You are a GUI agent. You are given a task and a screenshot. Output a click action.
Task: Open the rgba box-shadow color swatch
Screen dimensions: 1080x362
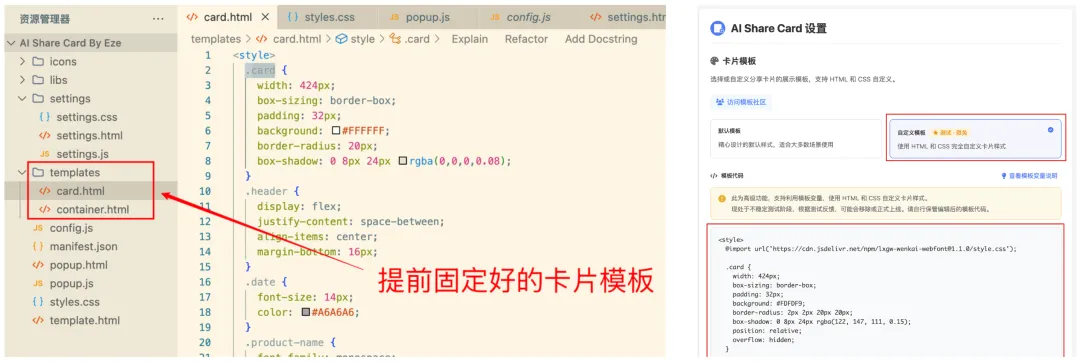(403, 161)
